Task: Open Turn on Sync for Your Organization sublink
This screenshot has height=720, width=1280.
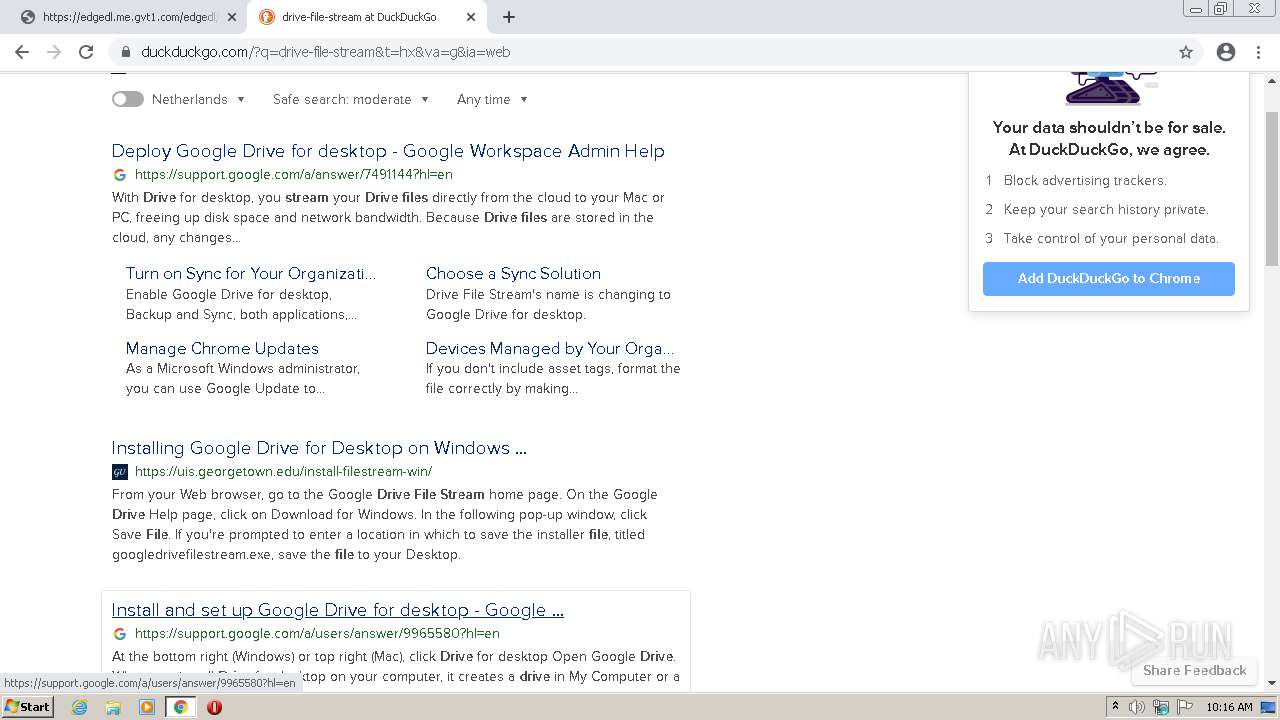Action: pos(251,273)
